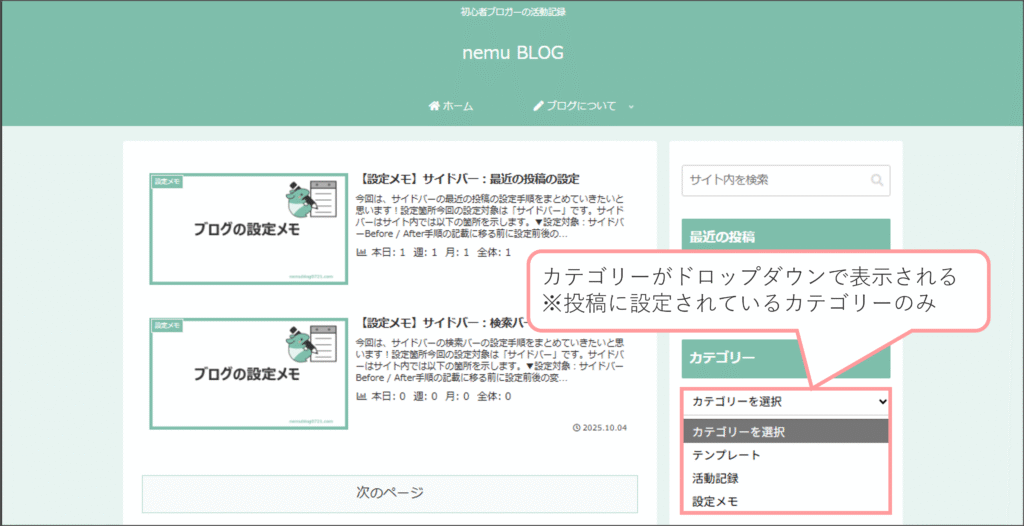
Task: Click the nemu BLOG site title
Action: (512, 53)
